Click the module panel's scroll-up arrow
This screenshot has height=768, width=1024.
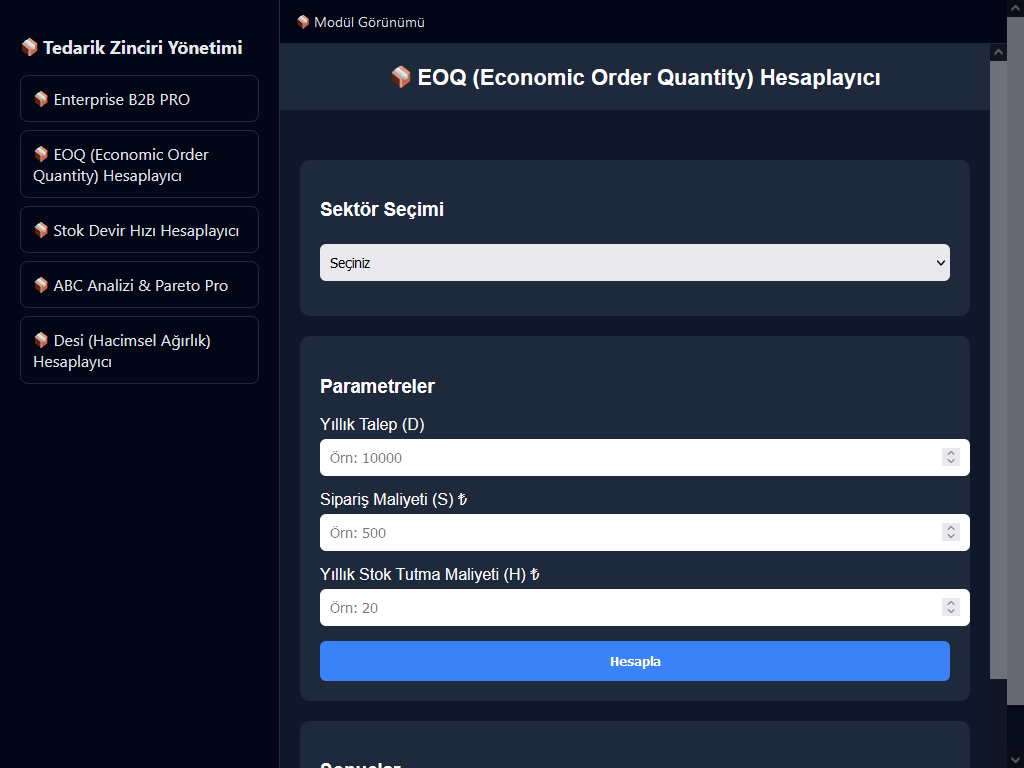998,52
